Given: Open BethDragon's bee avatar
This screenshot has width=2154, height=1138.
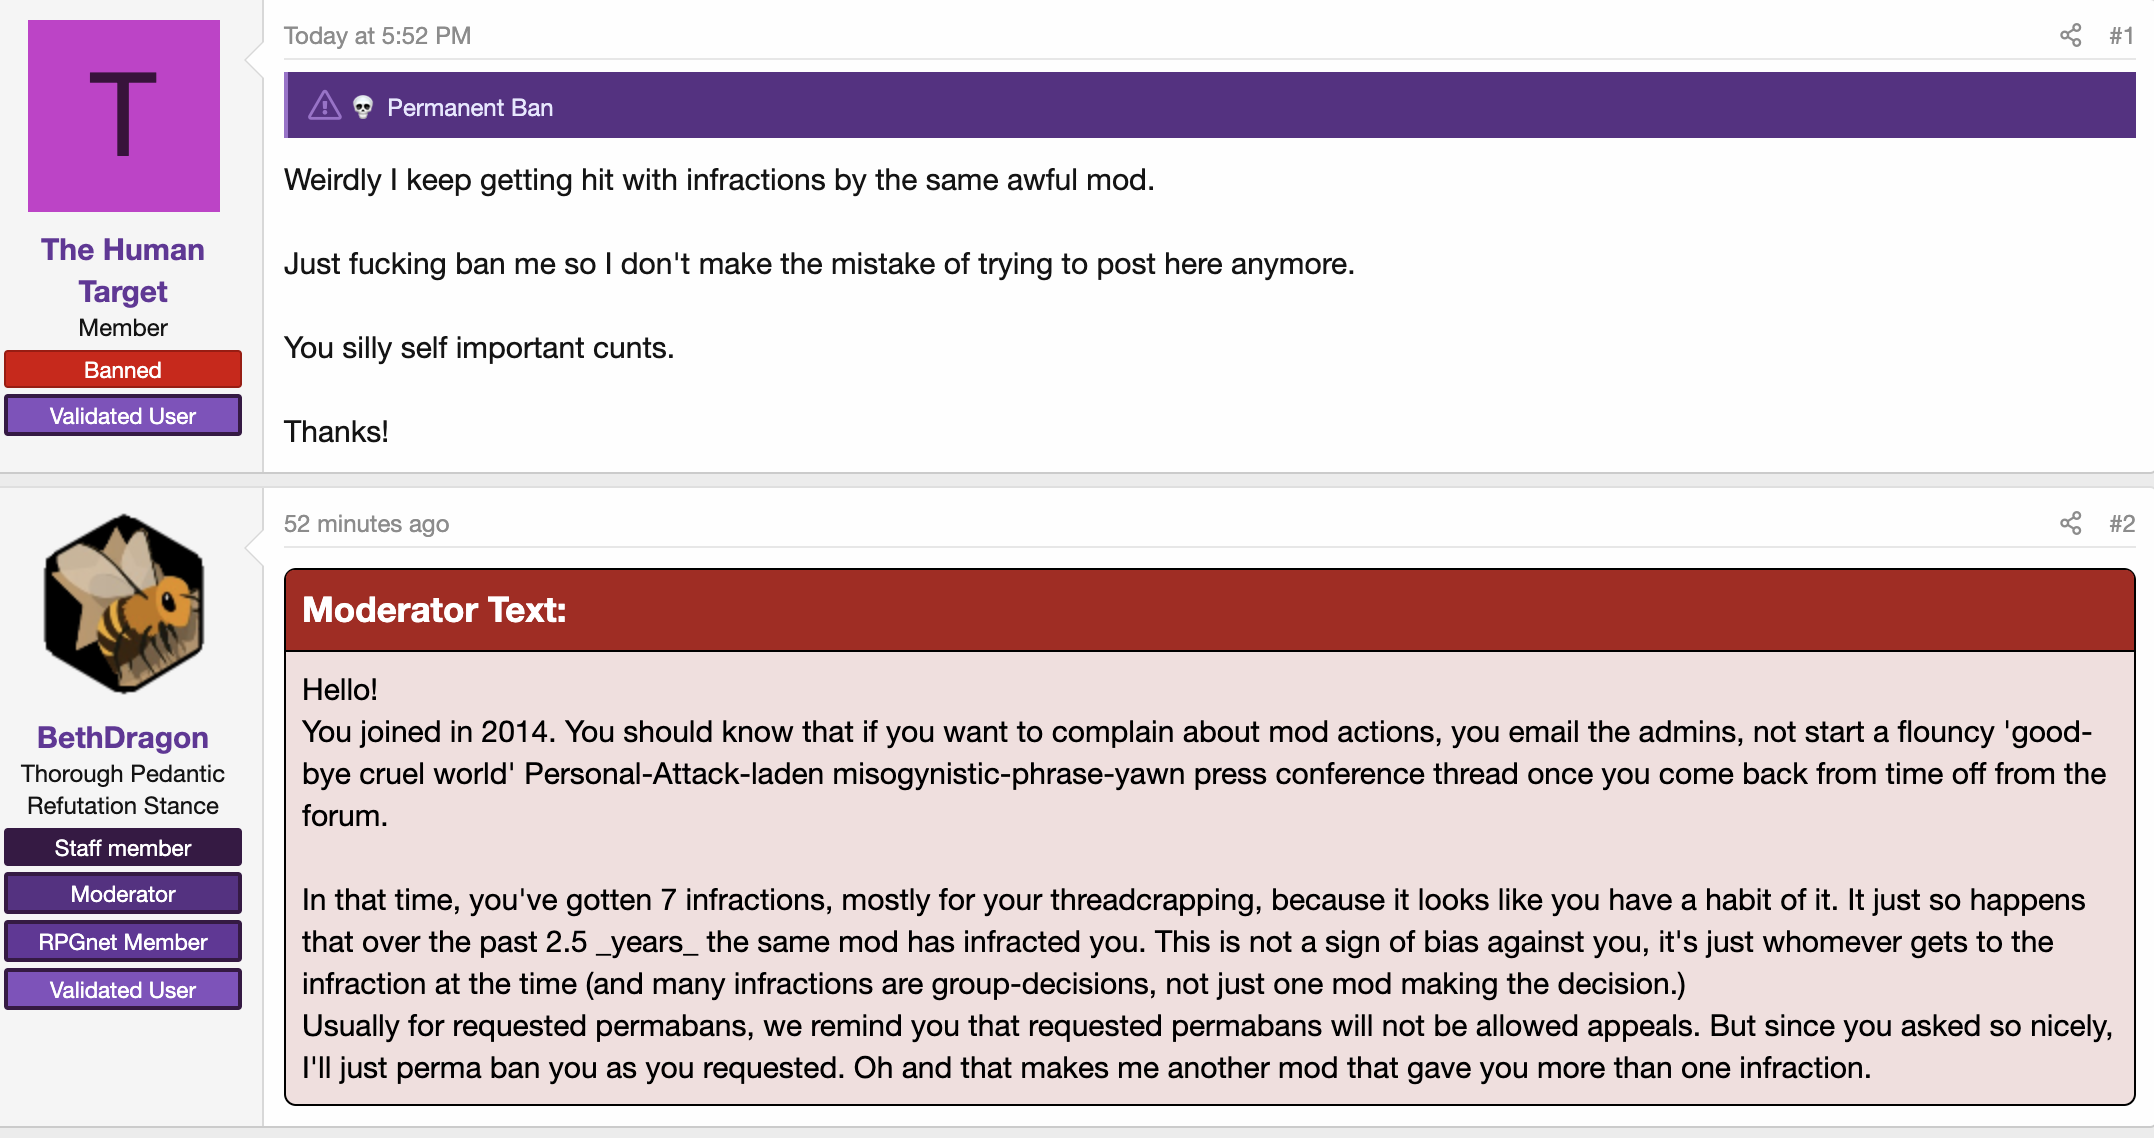Looking at the screenshot, I should tap(124, 604).
